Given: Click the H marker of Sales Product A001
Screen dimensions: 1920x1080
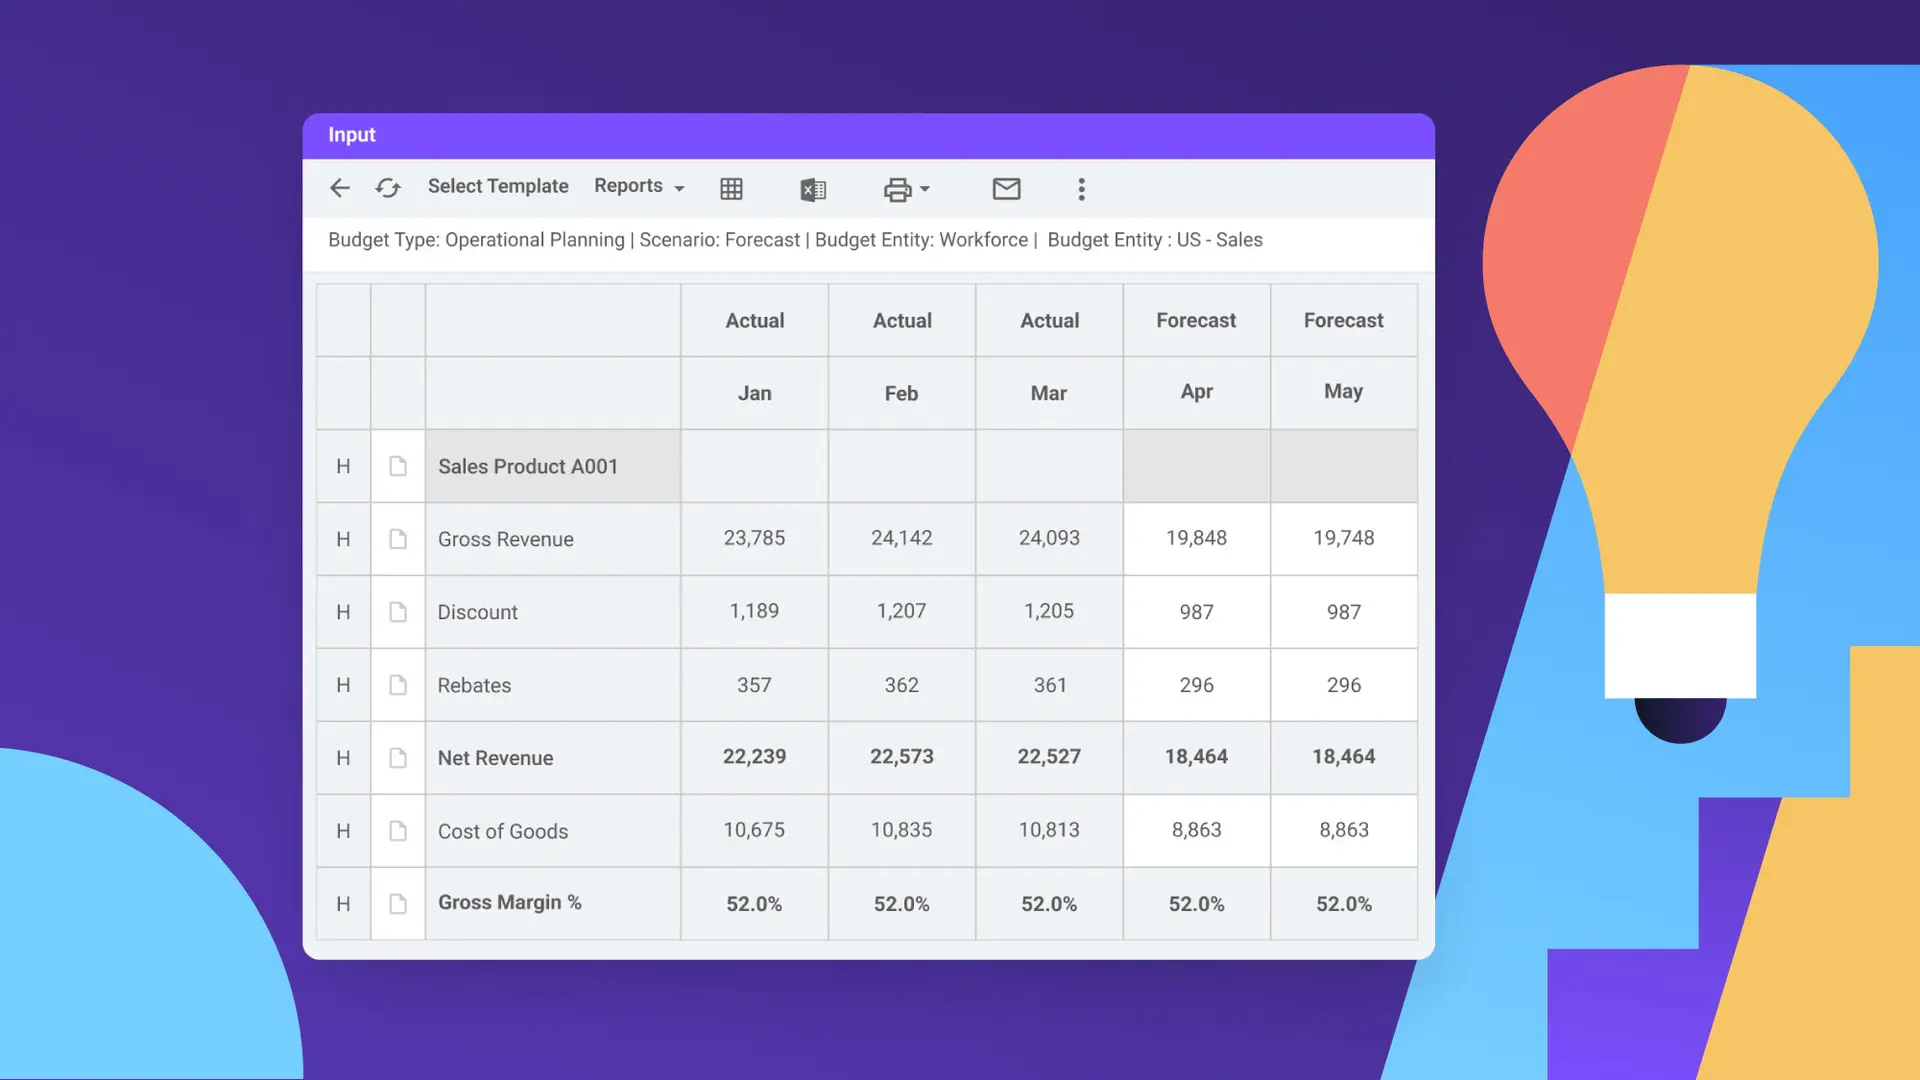Looking at the screenshot, I should click(343, 466).
